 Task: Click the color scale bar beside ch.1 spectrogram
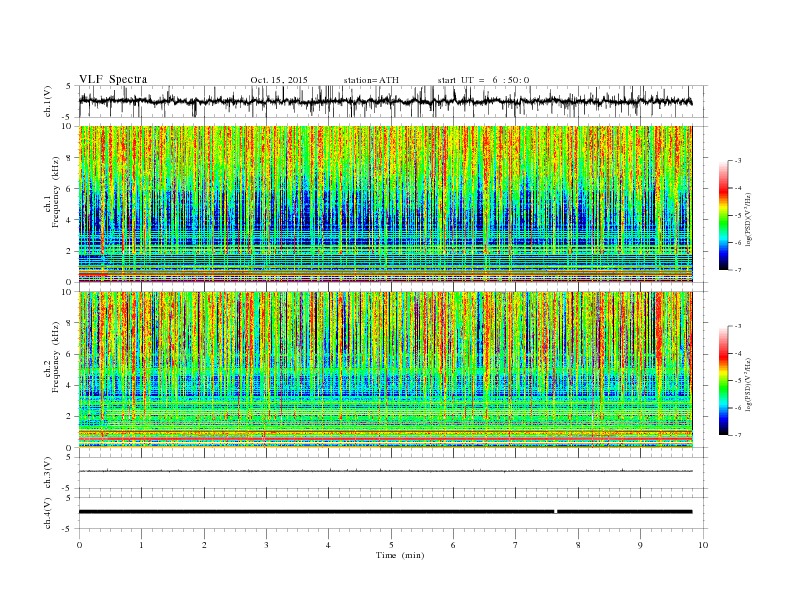[724, 215]
